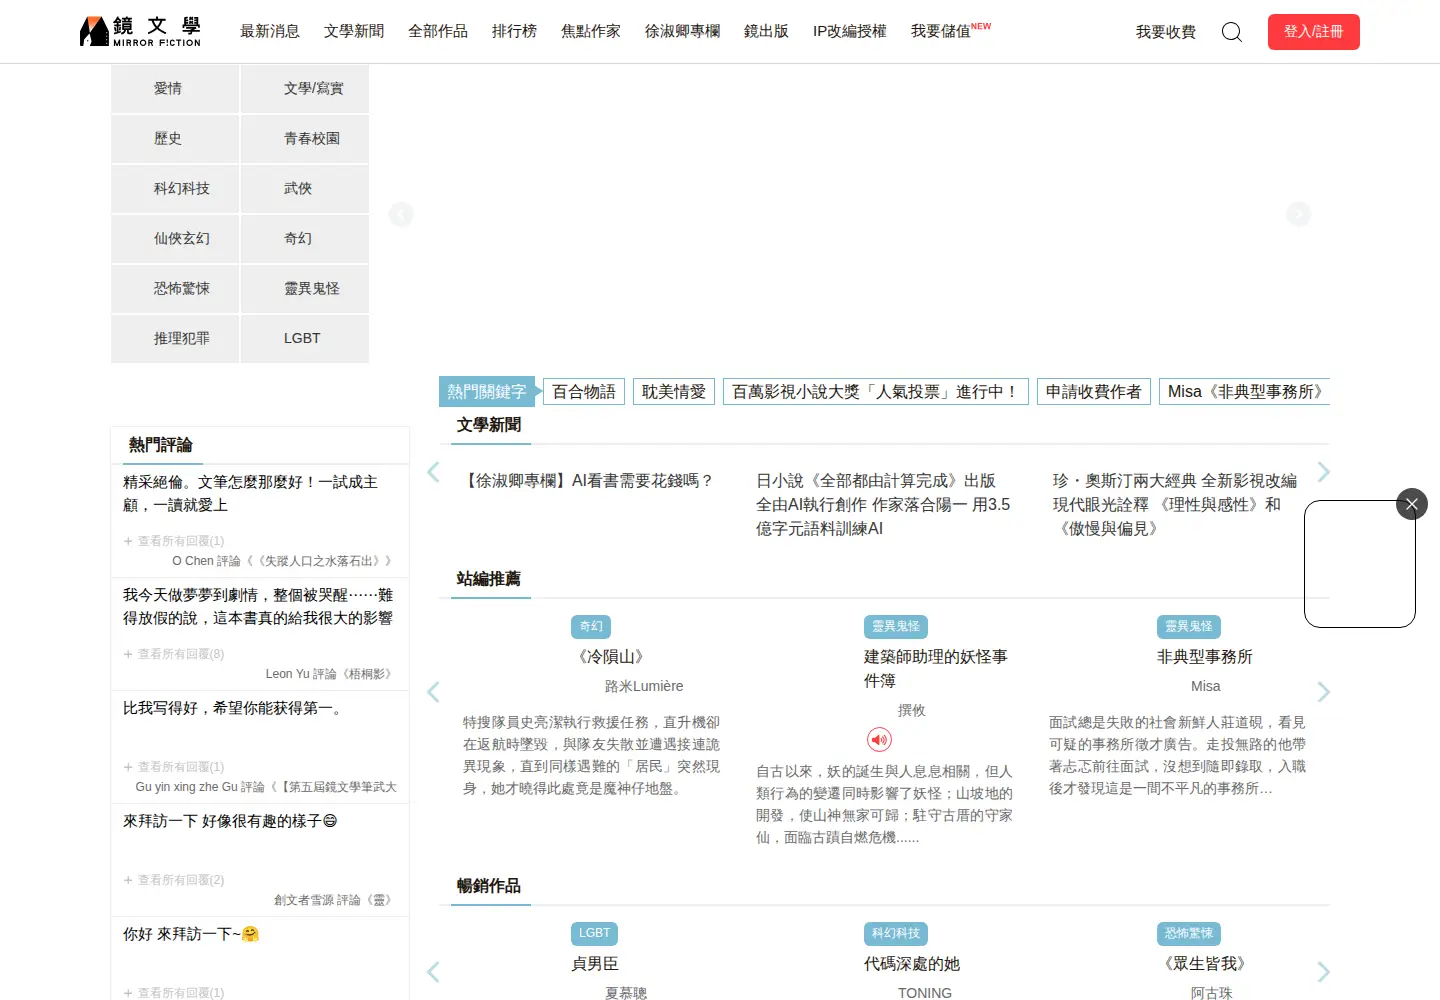
Task: Open 排行榜 menu item
Action: point(514,31)
